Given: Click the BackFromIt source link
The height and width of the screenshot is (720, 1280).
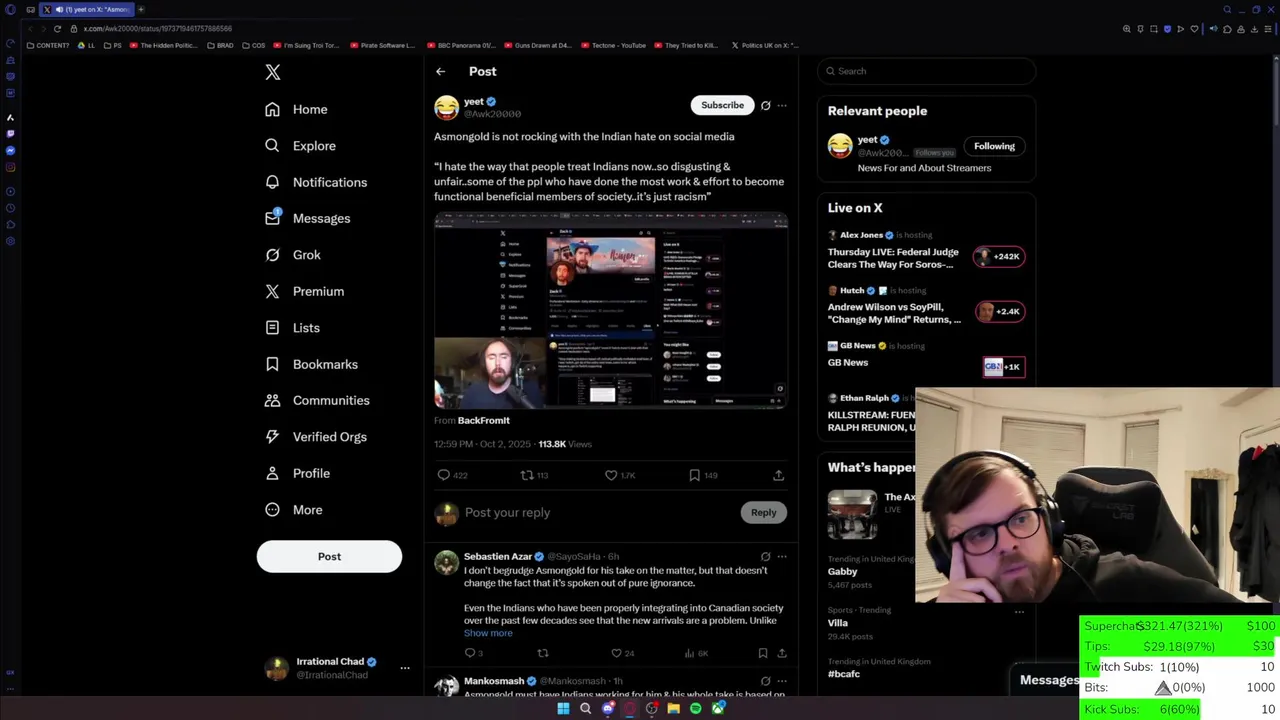Looking at the screenshot, I should tap(483, 420).
